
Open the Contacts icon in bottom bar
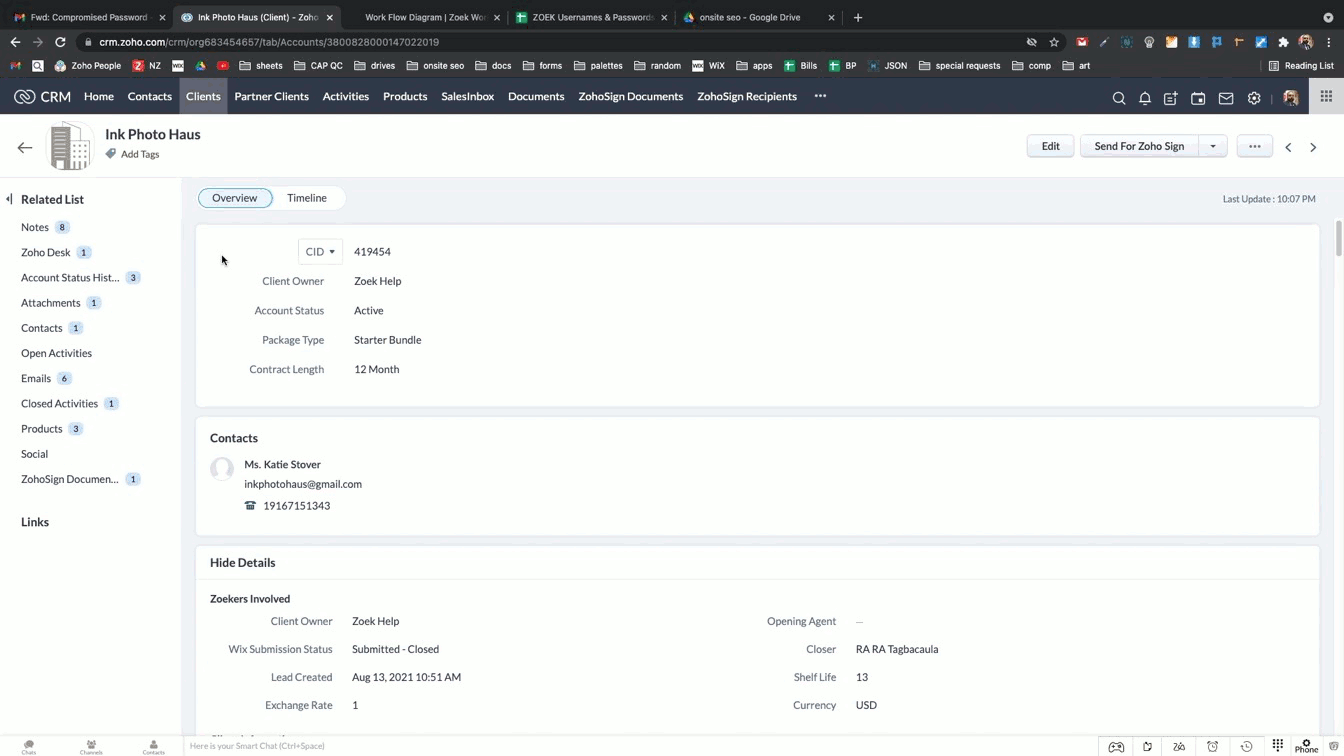pyautogui.click(x=153, y=746)
